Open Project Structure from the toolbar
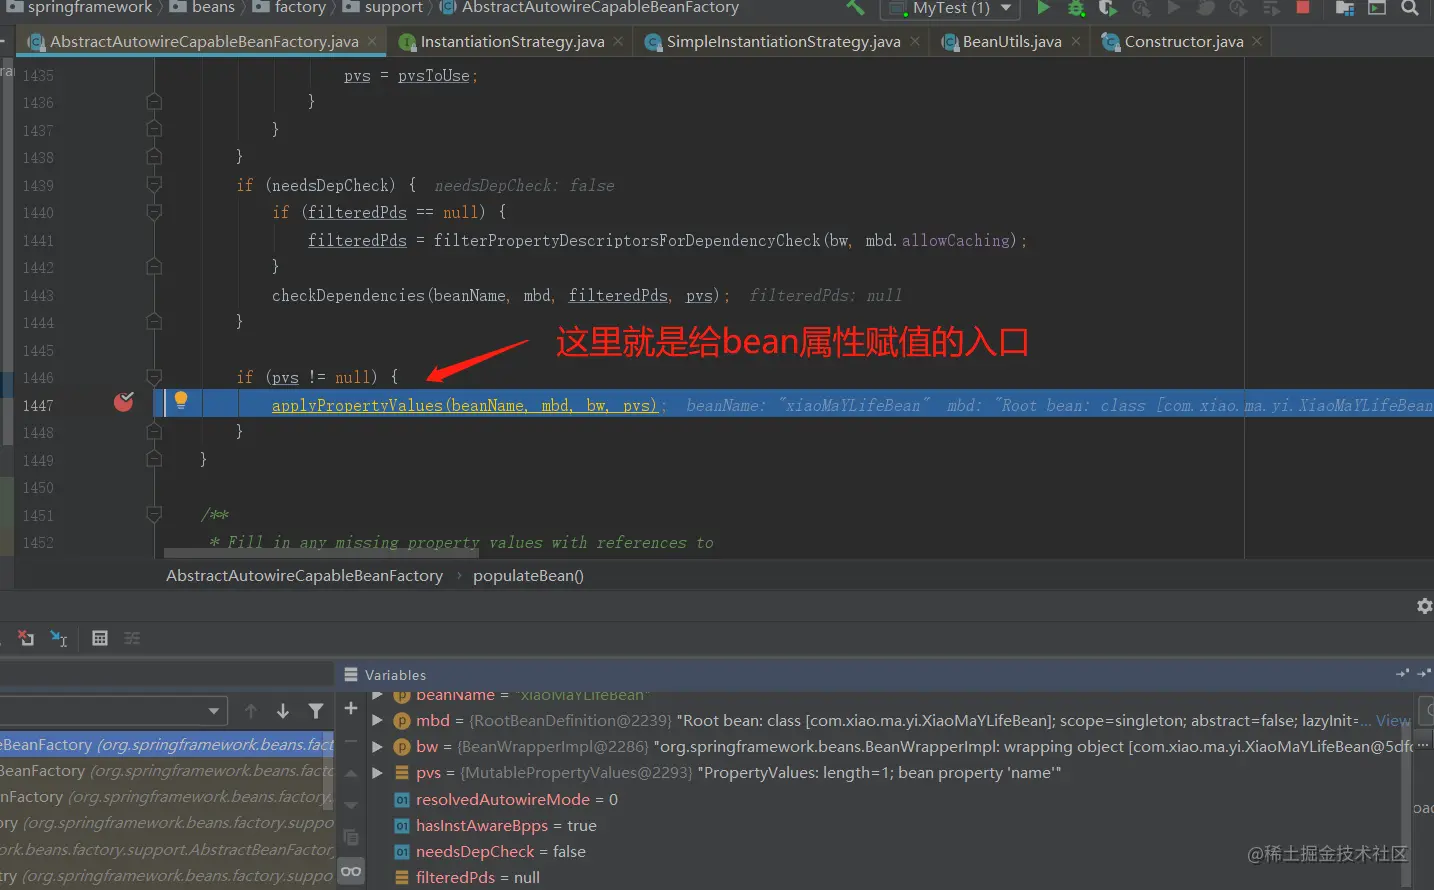 pos(1345,8)
